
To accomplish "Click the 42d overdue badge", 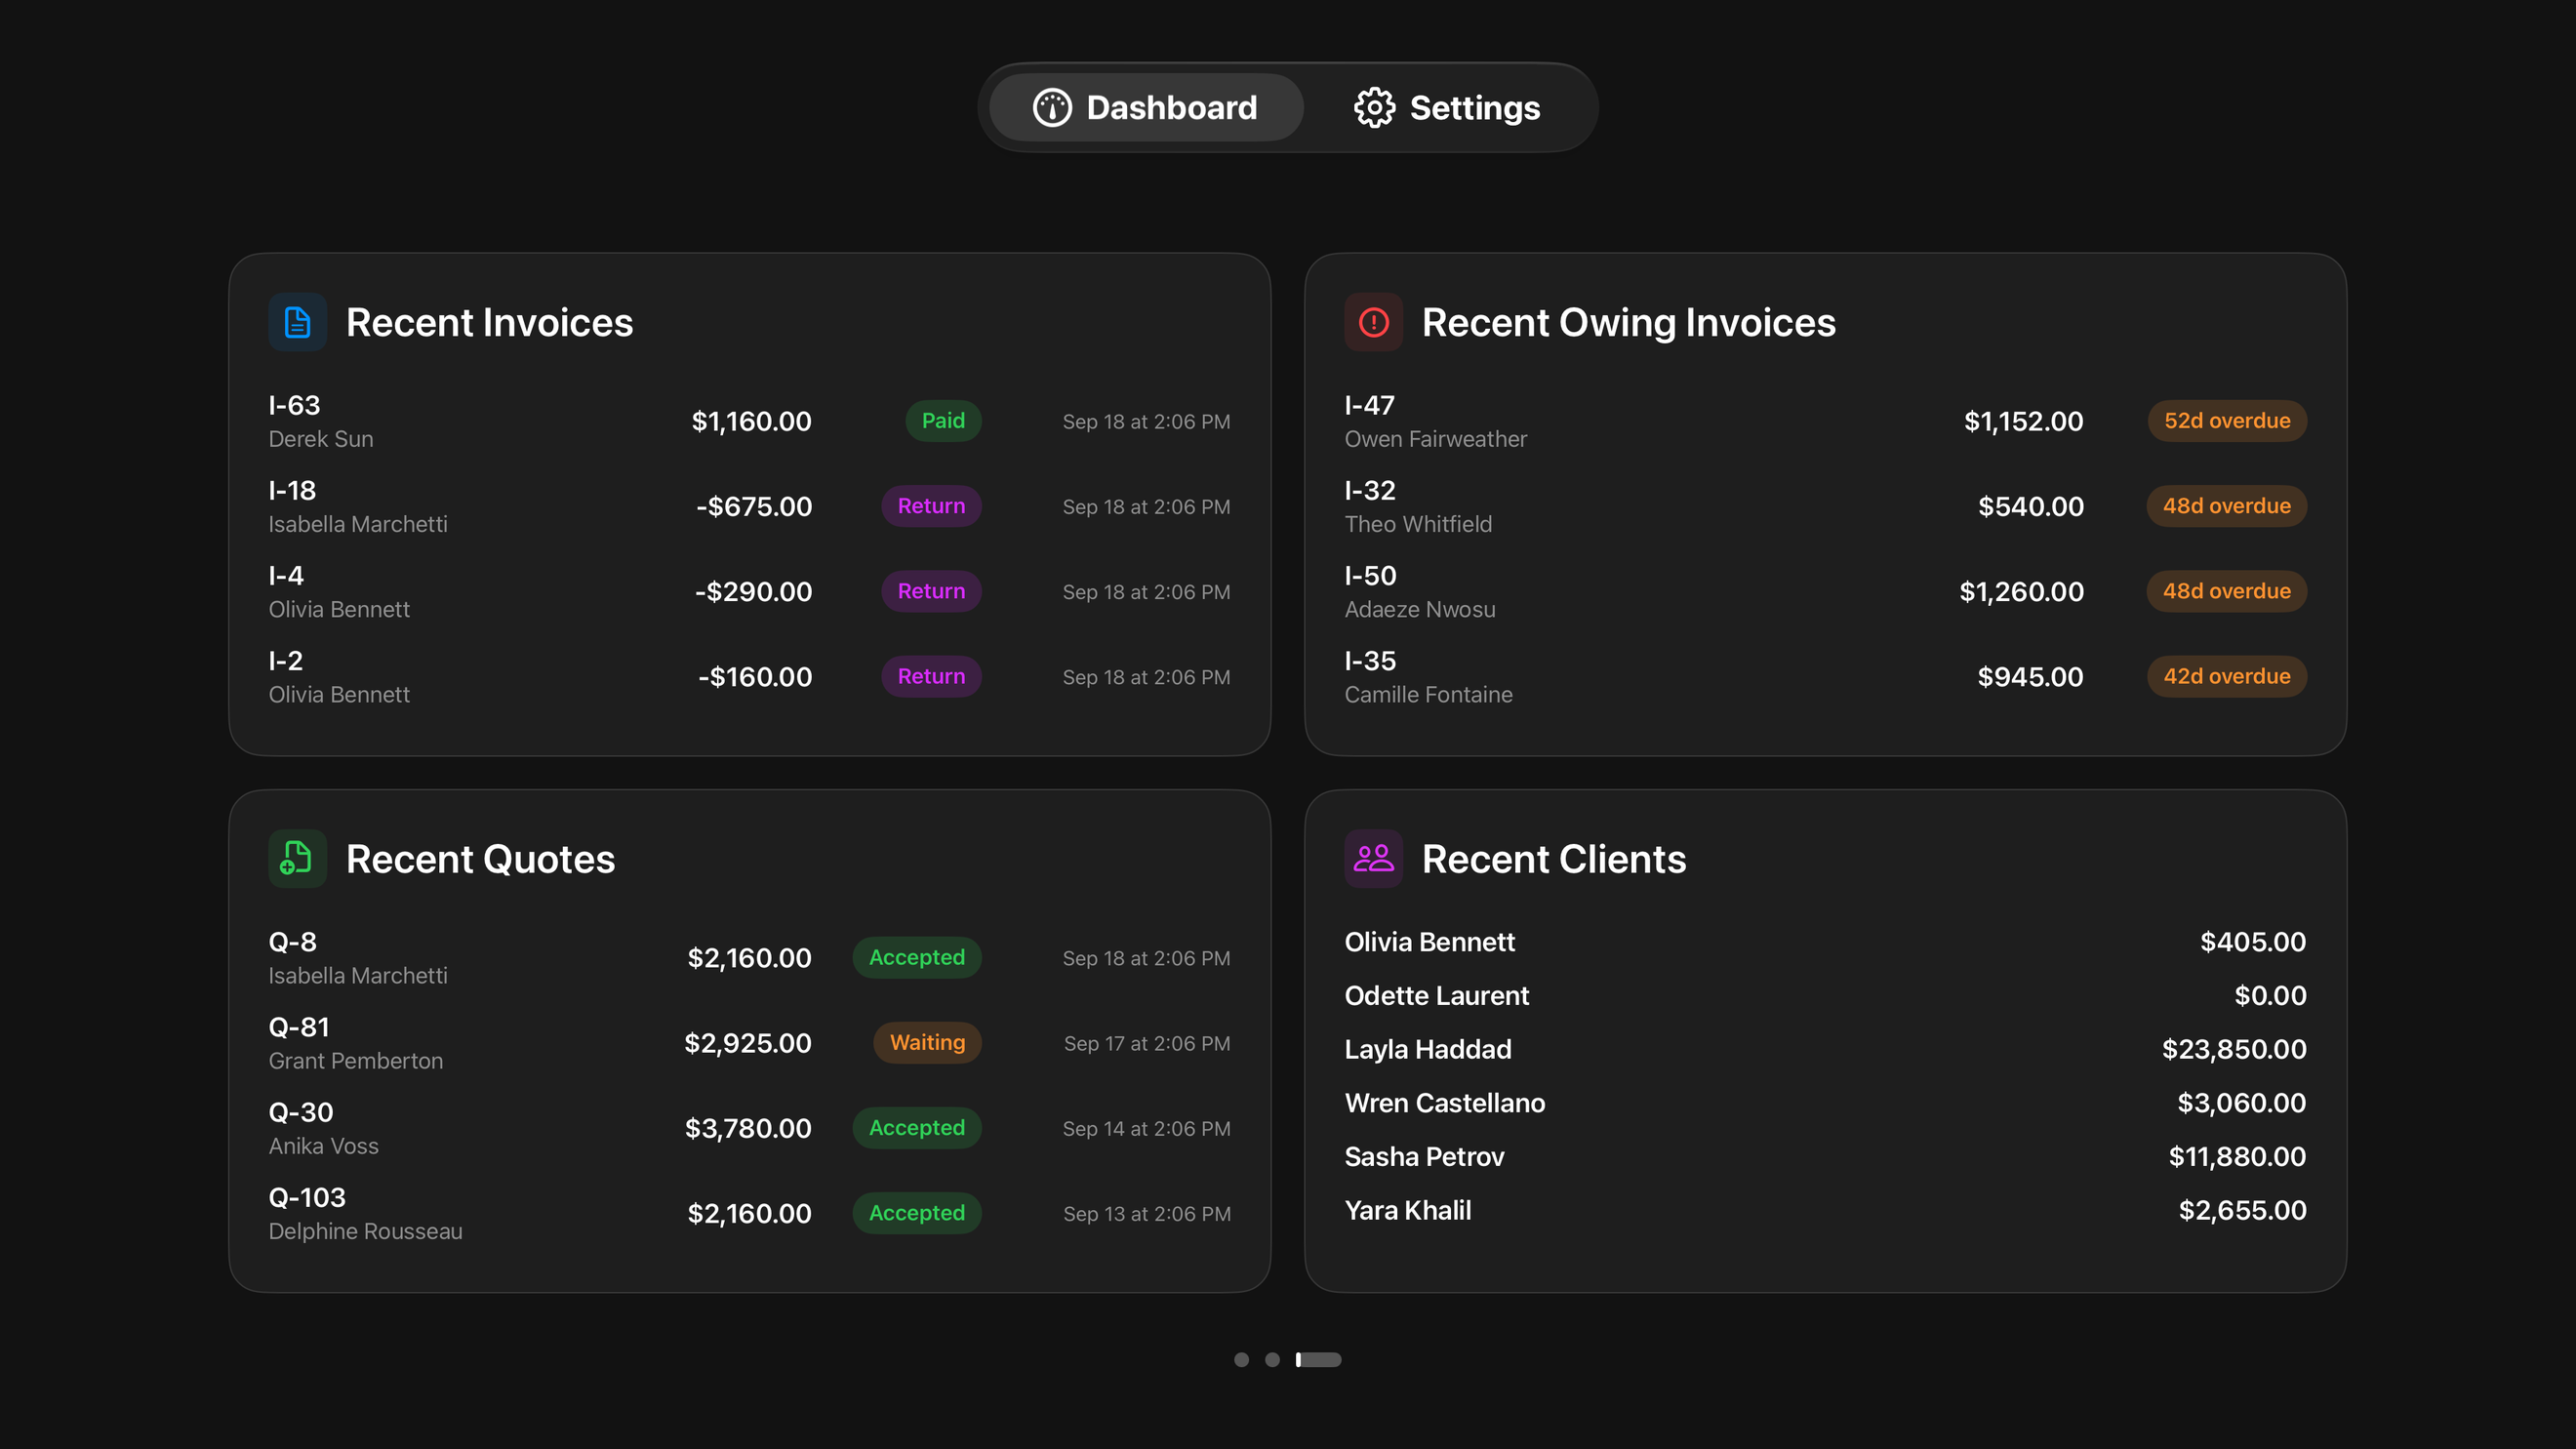I will 2227,676.
